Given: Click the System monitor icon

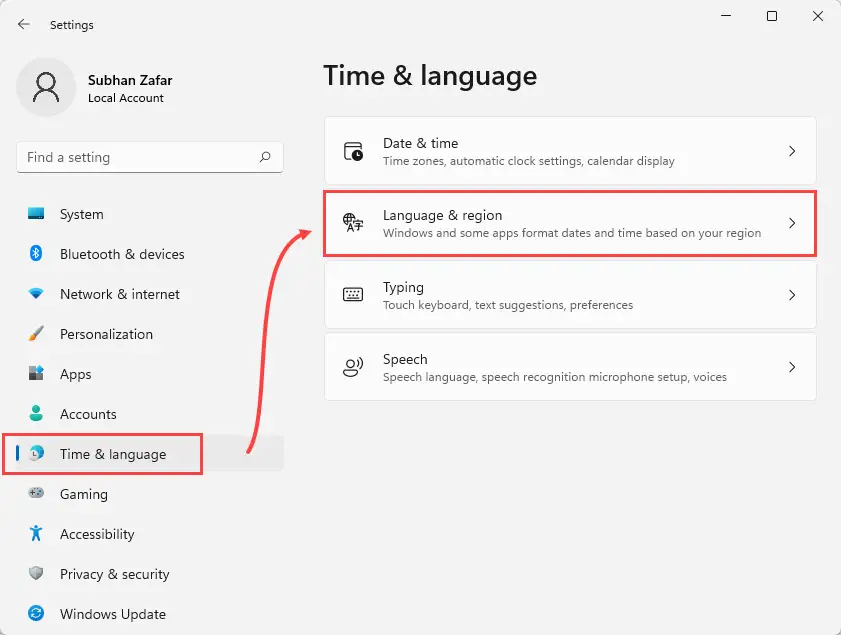Looking at the screenshot, I should pos(36,213).
